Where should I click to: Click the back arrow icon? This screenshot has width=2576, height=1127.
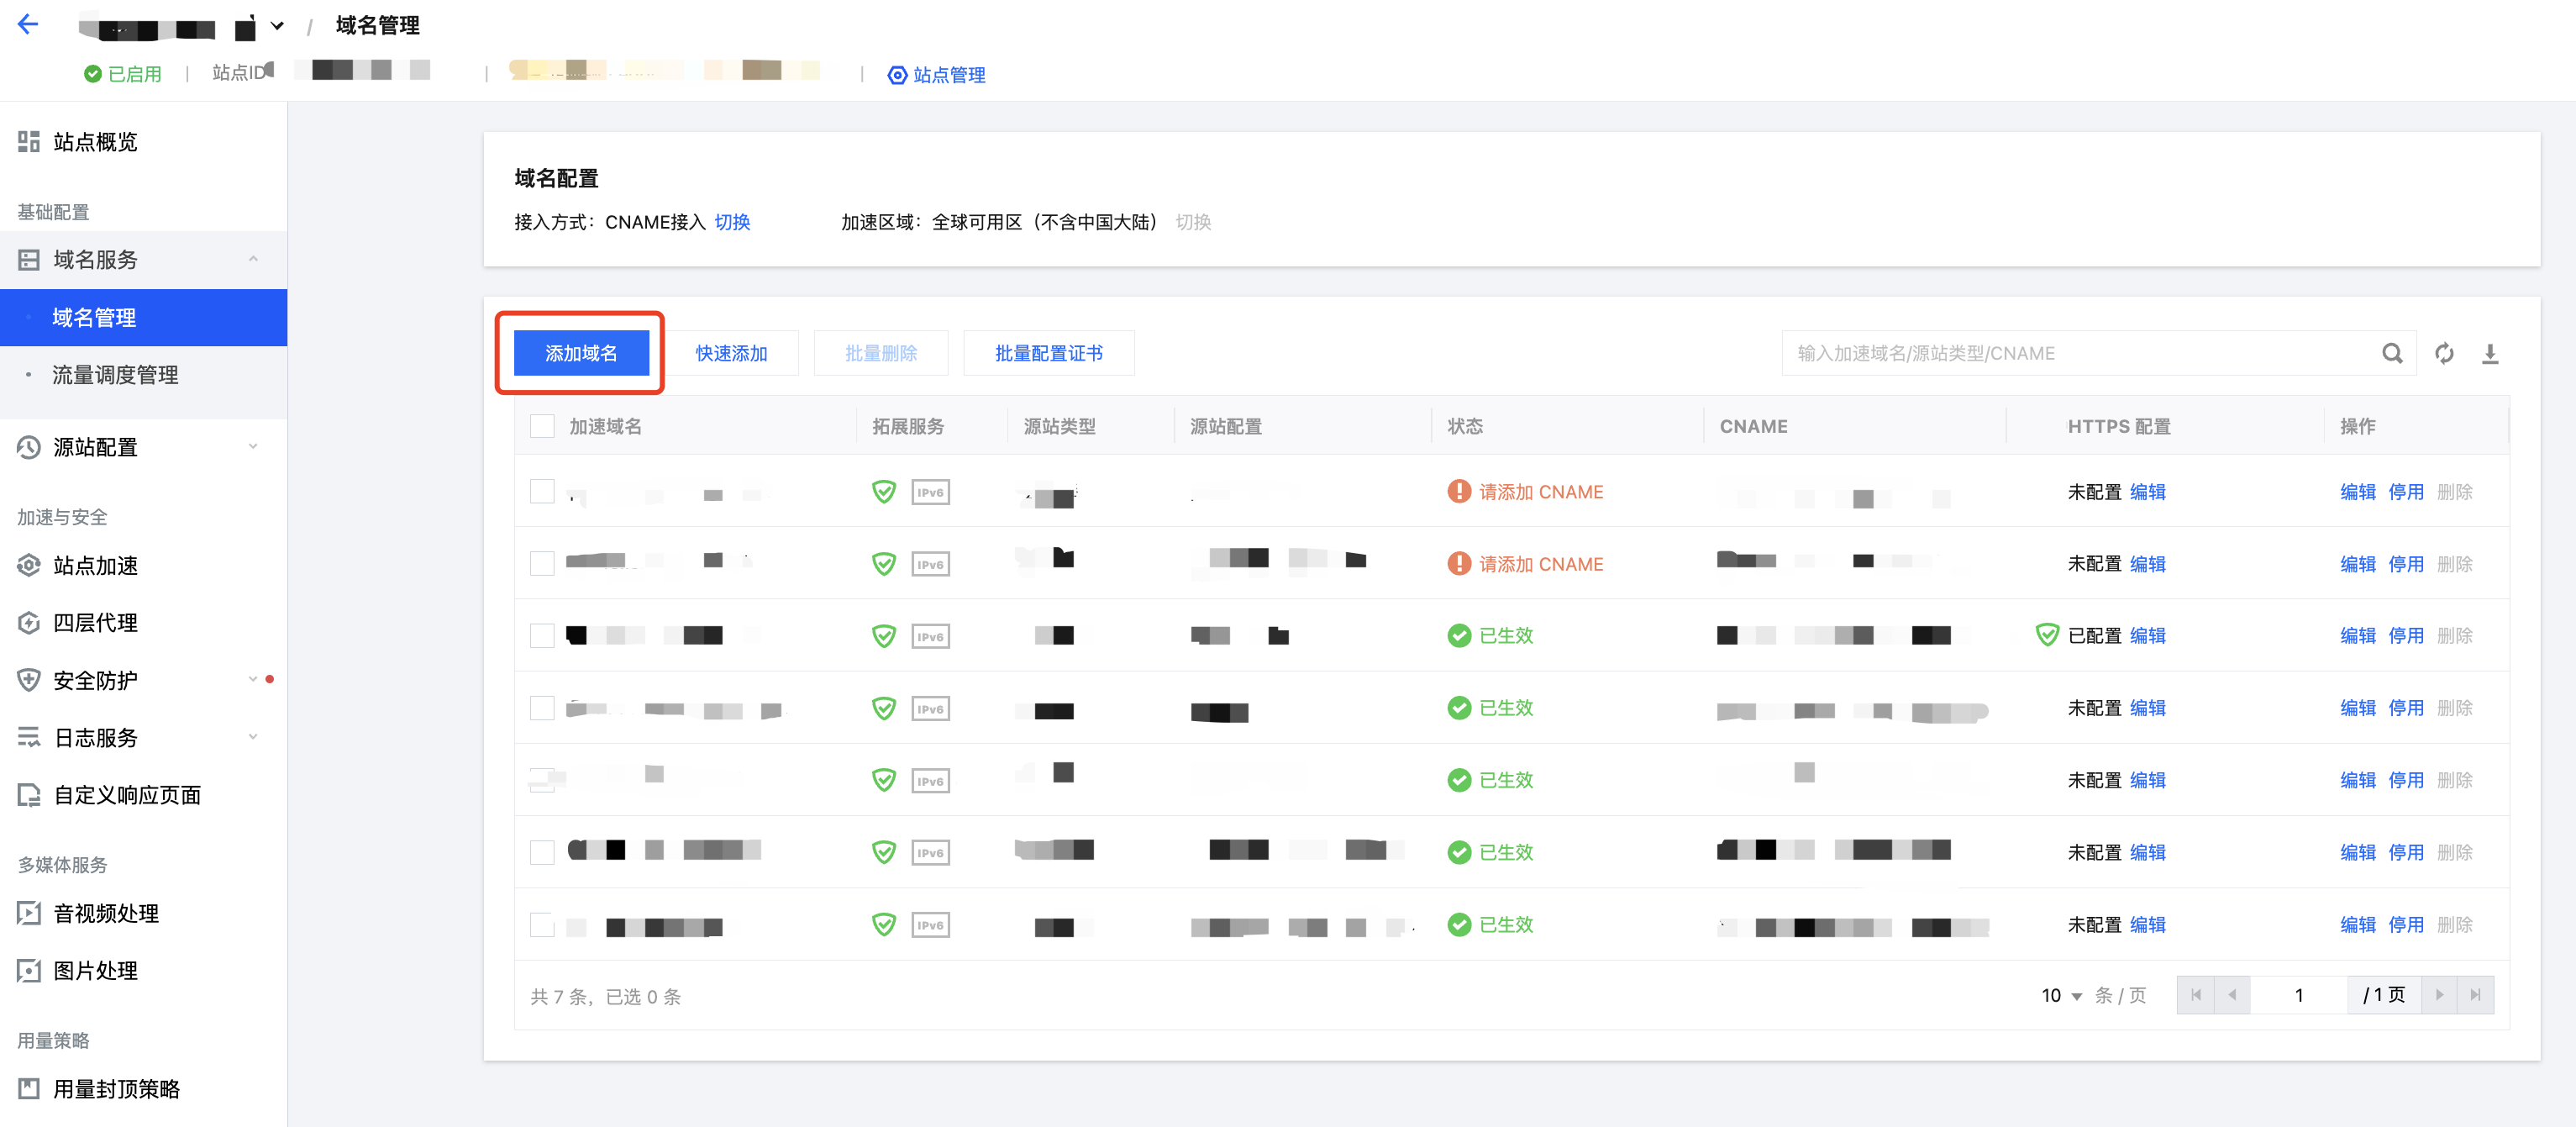pos(28,24)
